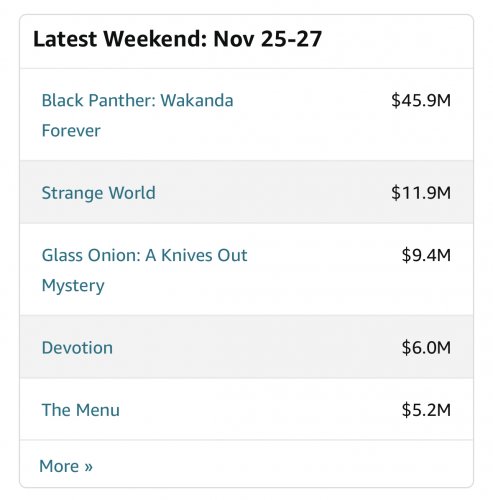Click Knives Out in the third title
Image resolution: width=493 pixels, height=500 pixels.
pos(204,255)
